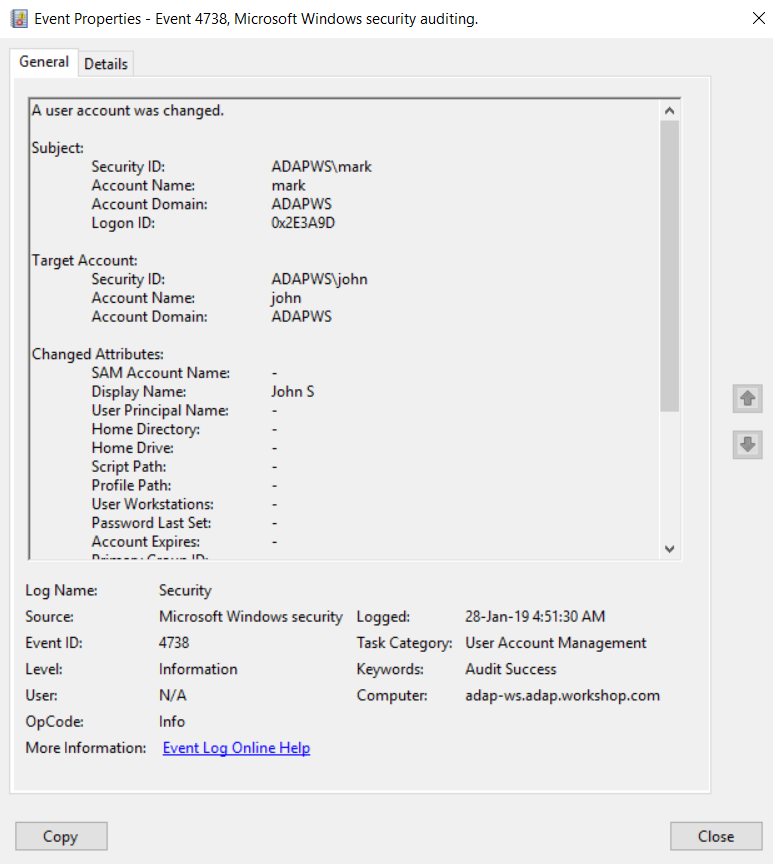The width and height of the screenshot is (773, 864).
Task: Click the Event Properties title bar icon
Action: coord(19,19)
